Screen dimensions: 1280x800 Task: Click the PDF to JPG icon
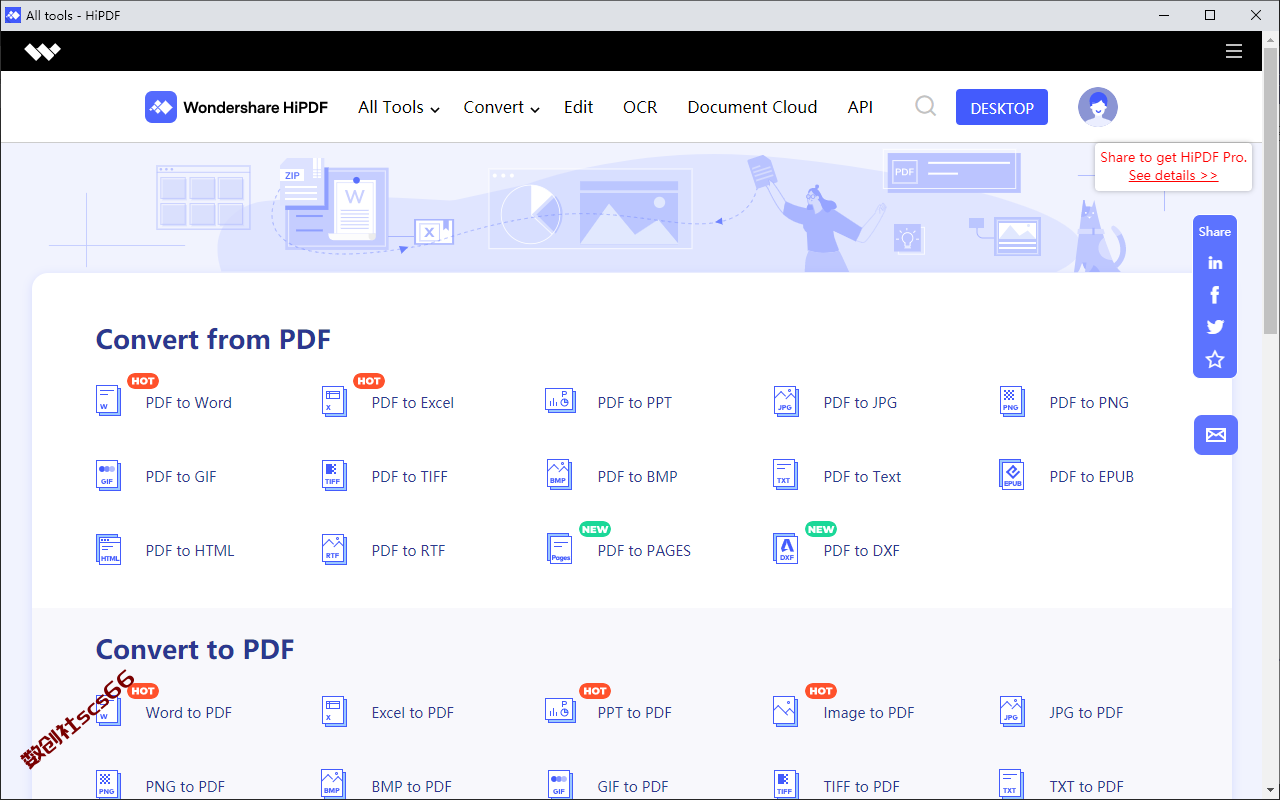coord(786,402)
